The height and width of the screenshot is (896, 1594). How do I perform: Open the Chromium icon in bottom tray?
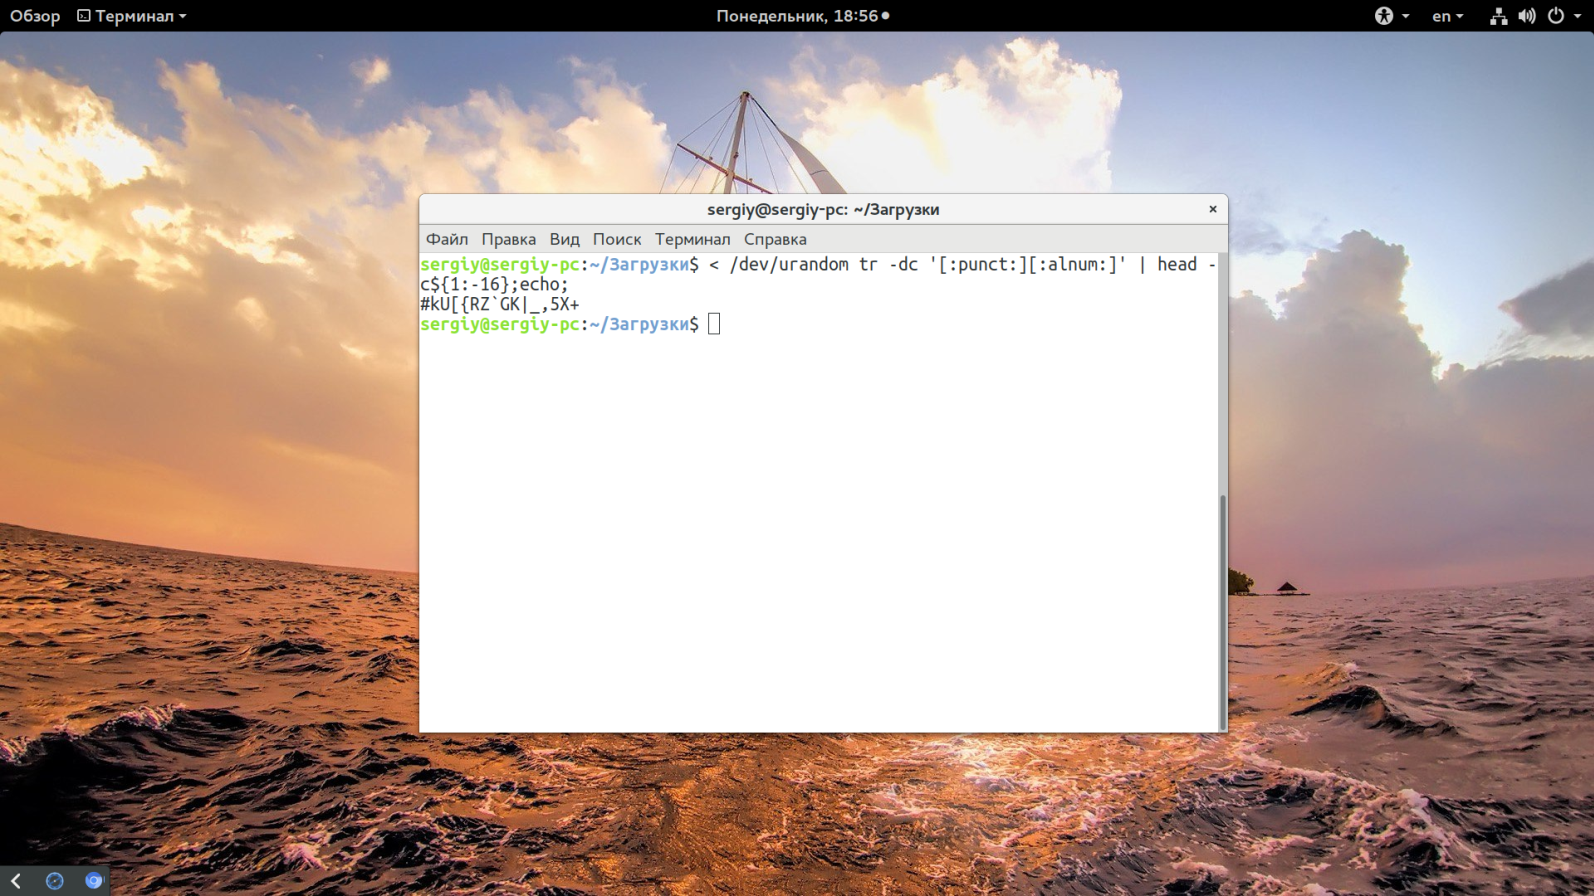(94, 881)
